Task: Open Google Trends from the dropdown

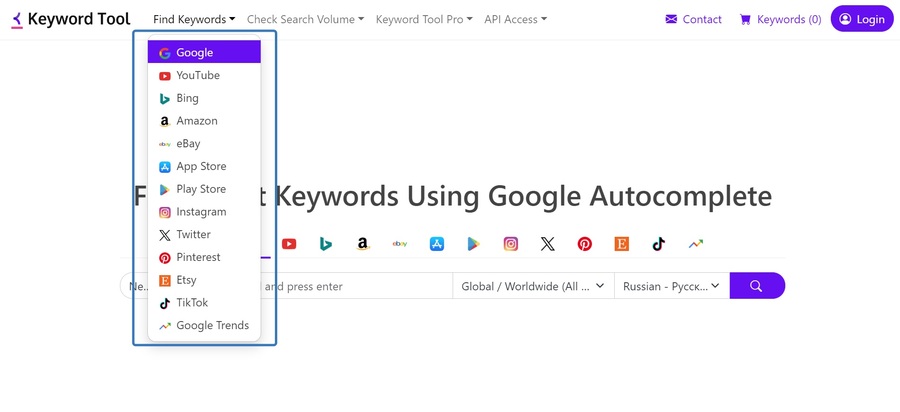Action: point(204,325)
